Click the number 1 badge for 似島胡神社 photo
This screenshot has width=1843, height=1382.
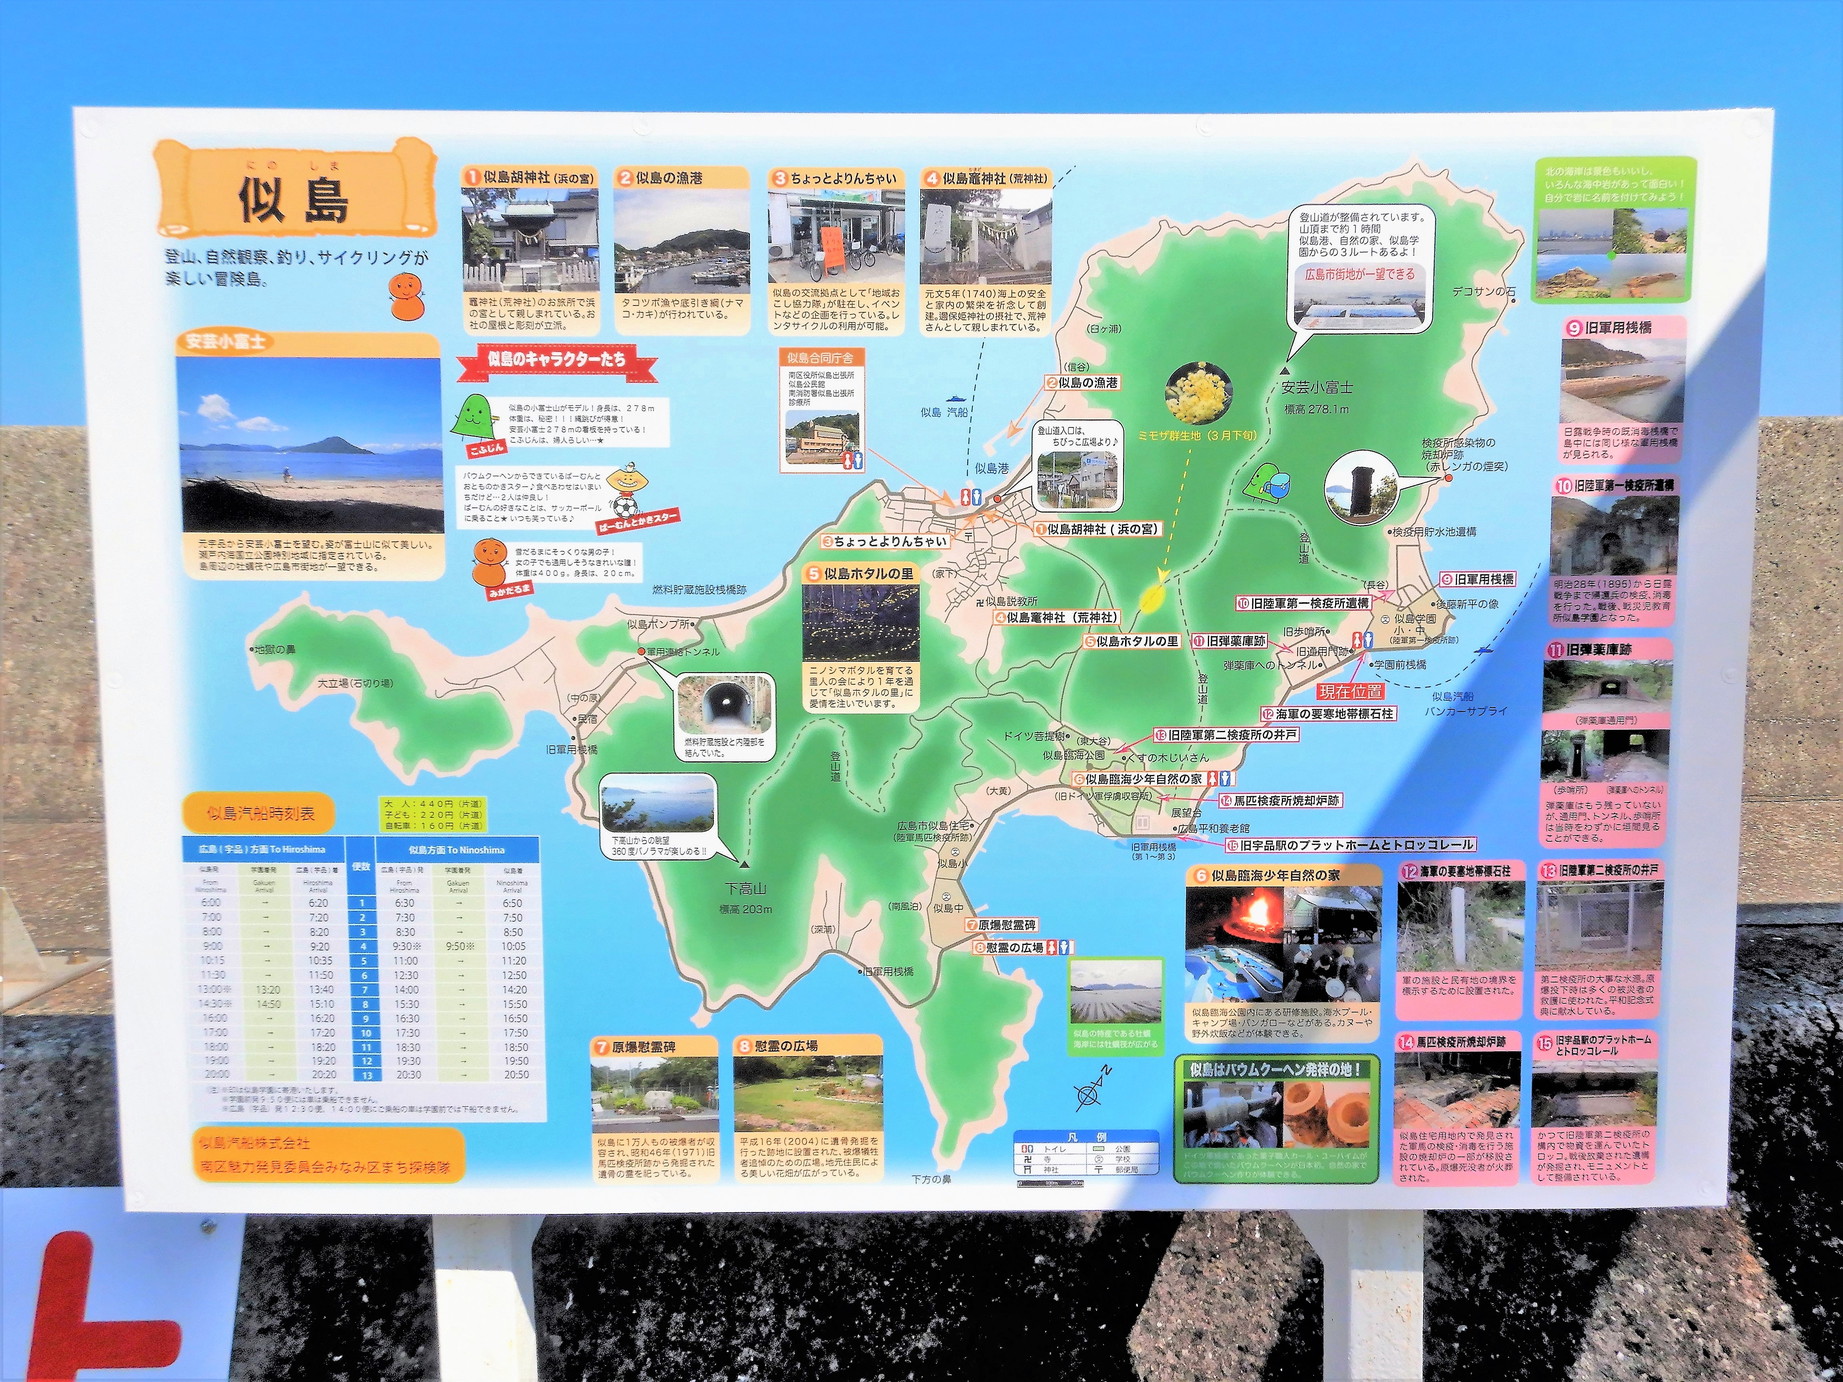(472, 178)
